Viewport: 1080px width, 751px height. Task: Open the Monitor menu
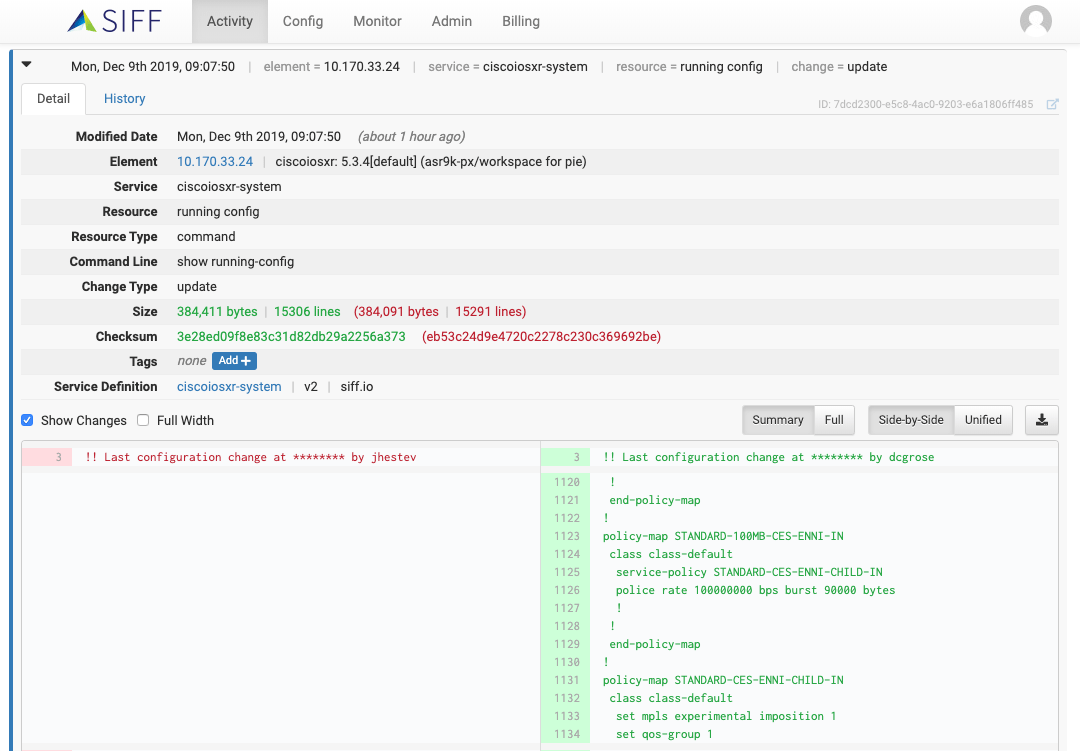point(377,21)
